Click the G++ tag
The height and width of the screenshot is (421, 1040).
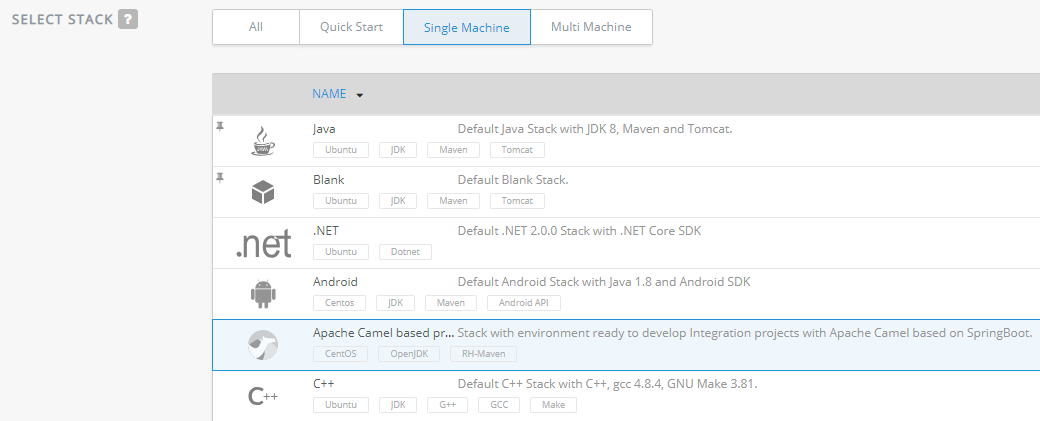(448, 405)
